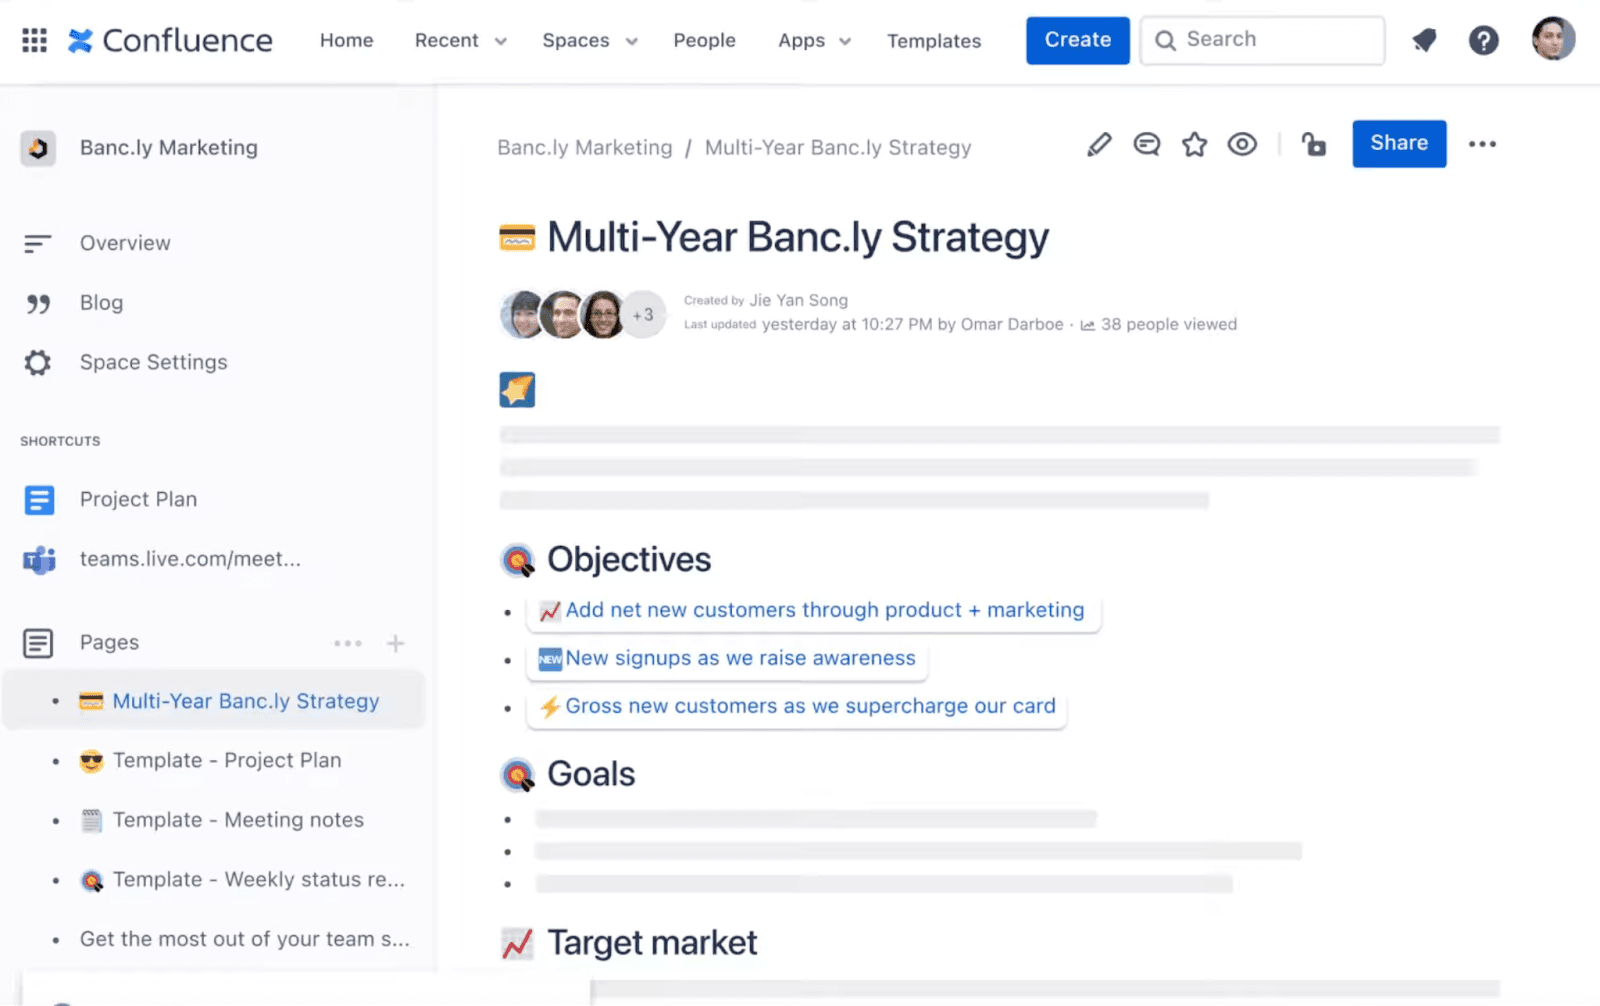Open inline comments icon
Image resolution: width=1600 pixels, height=1006 pixels.
point(1147,144)
